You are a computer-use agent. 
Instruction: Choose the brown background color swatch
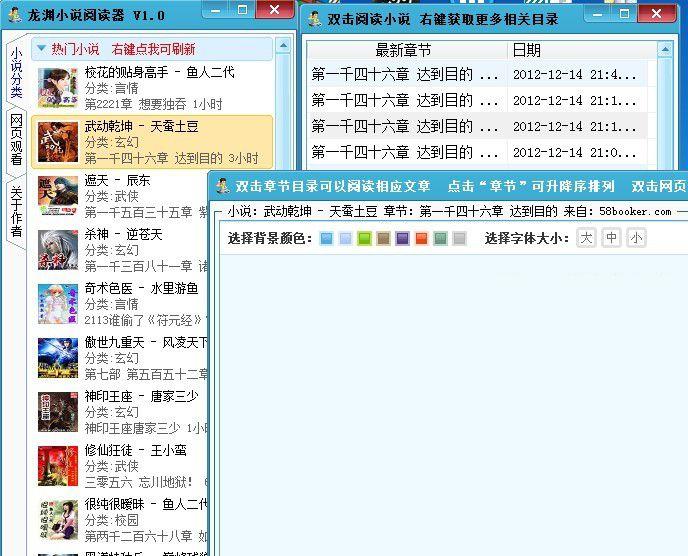coord(383,238)
